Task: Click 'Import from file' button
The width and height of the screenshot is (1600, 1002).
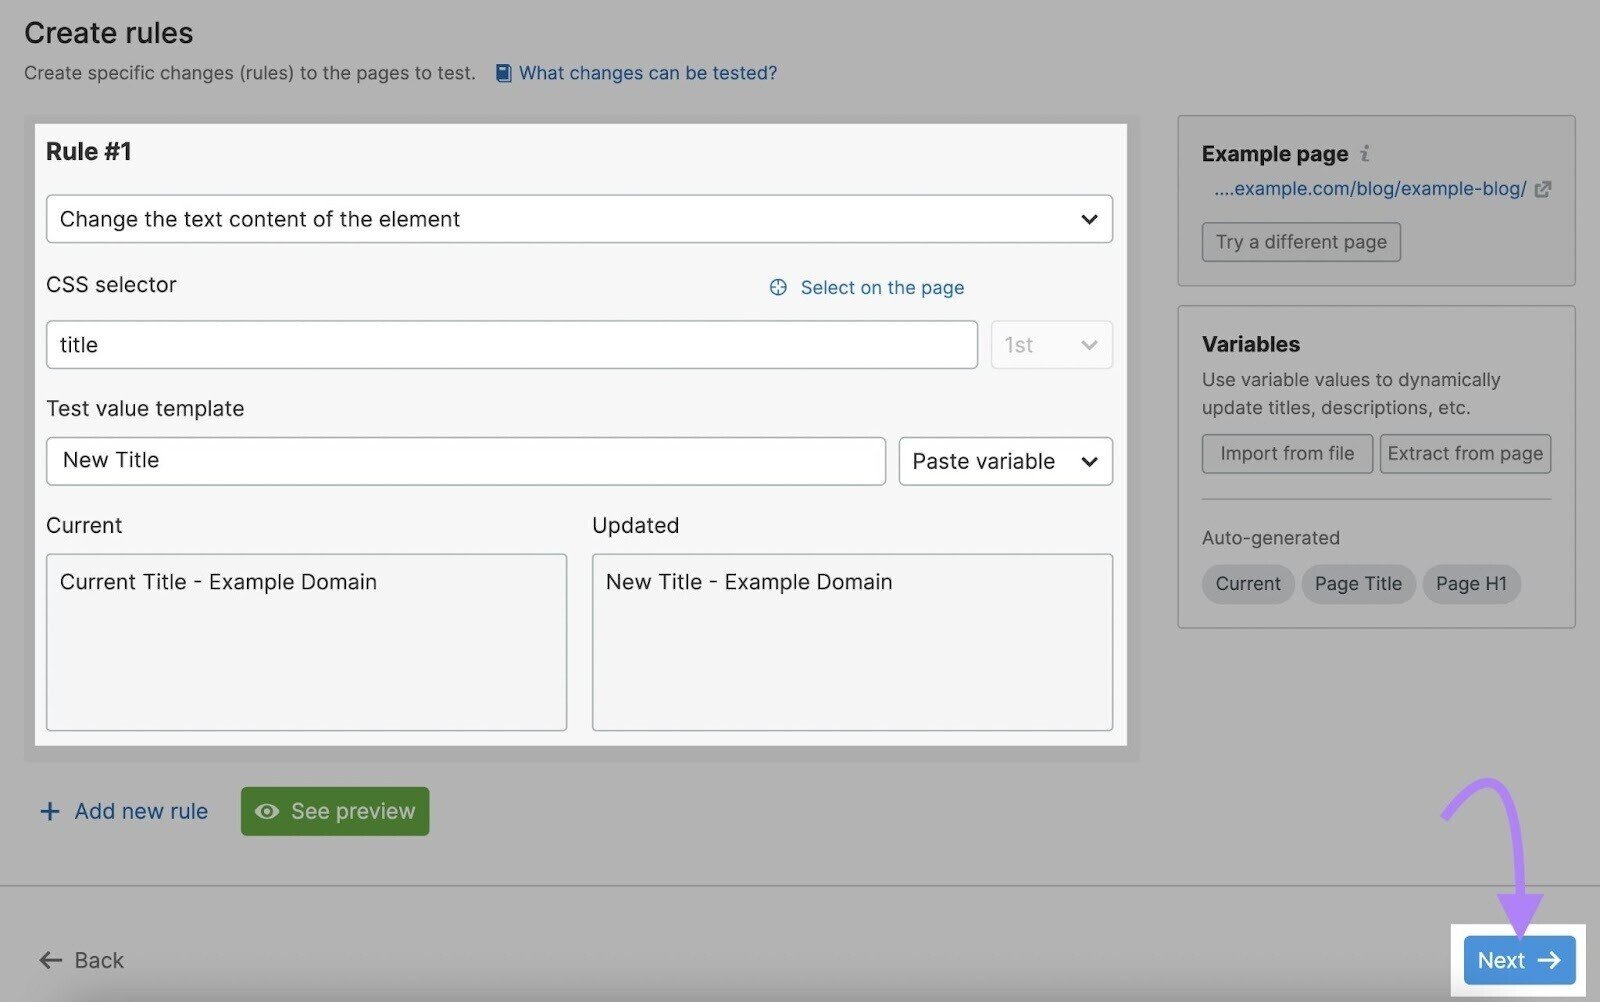Action: tap(1287, 454)
